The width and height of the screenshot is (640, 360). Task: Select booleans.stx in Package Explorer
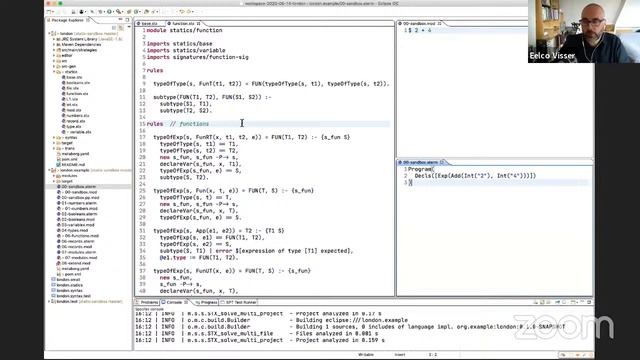click(x=76, y=83)
